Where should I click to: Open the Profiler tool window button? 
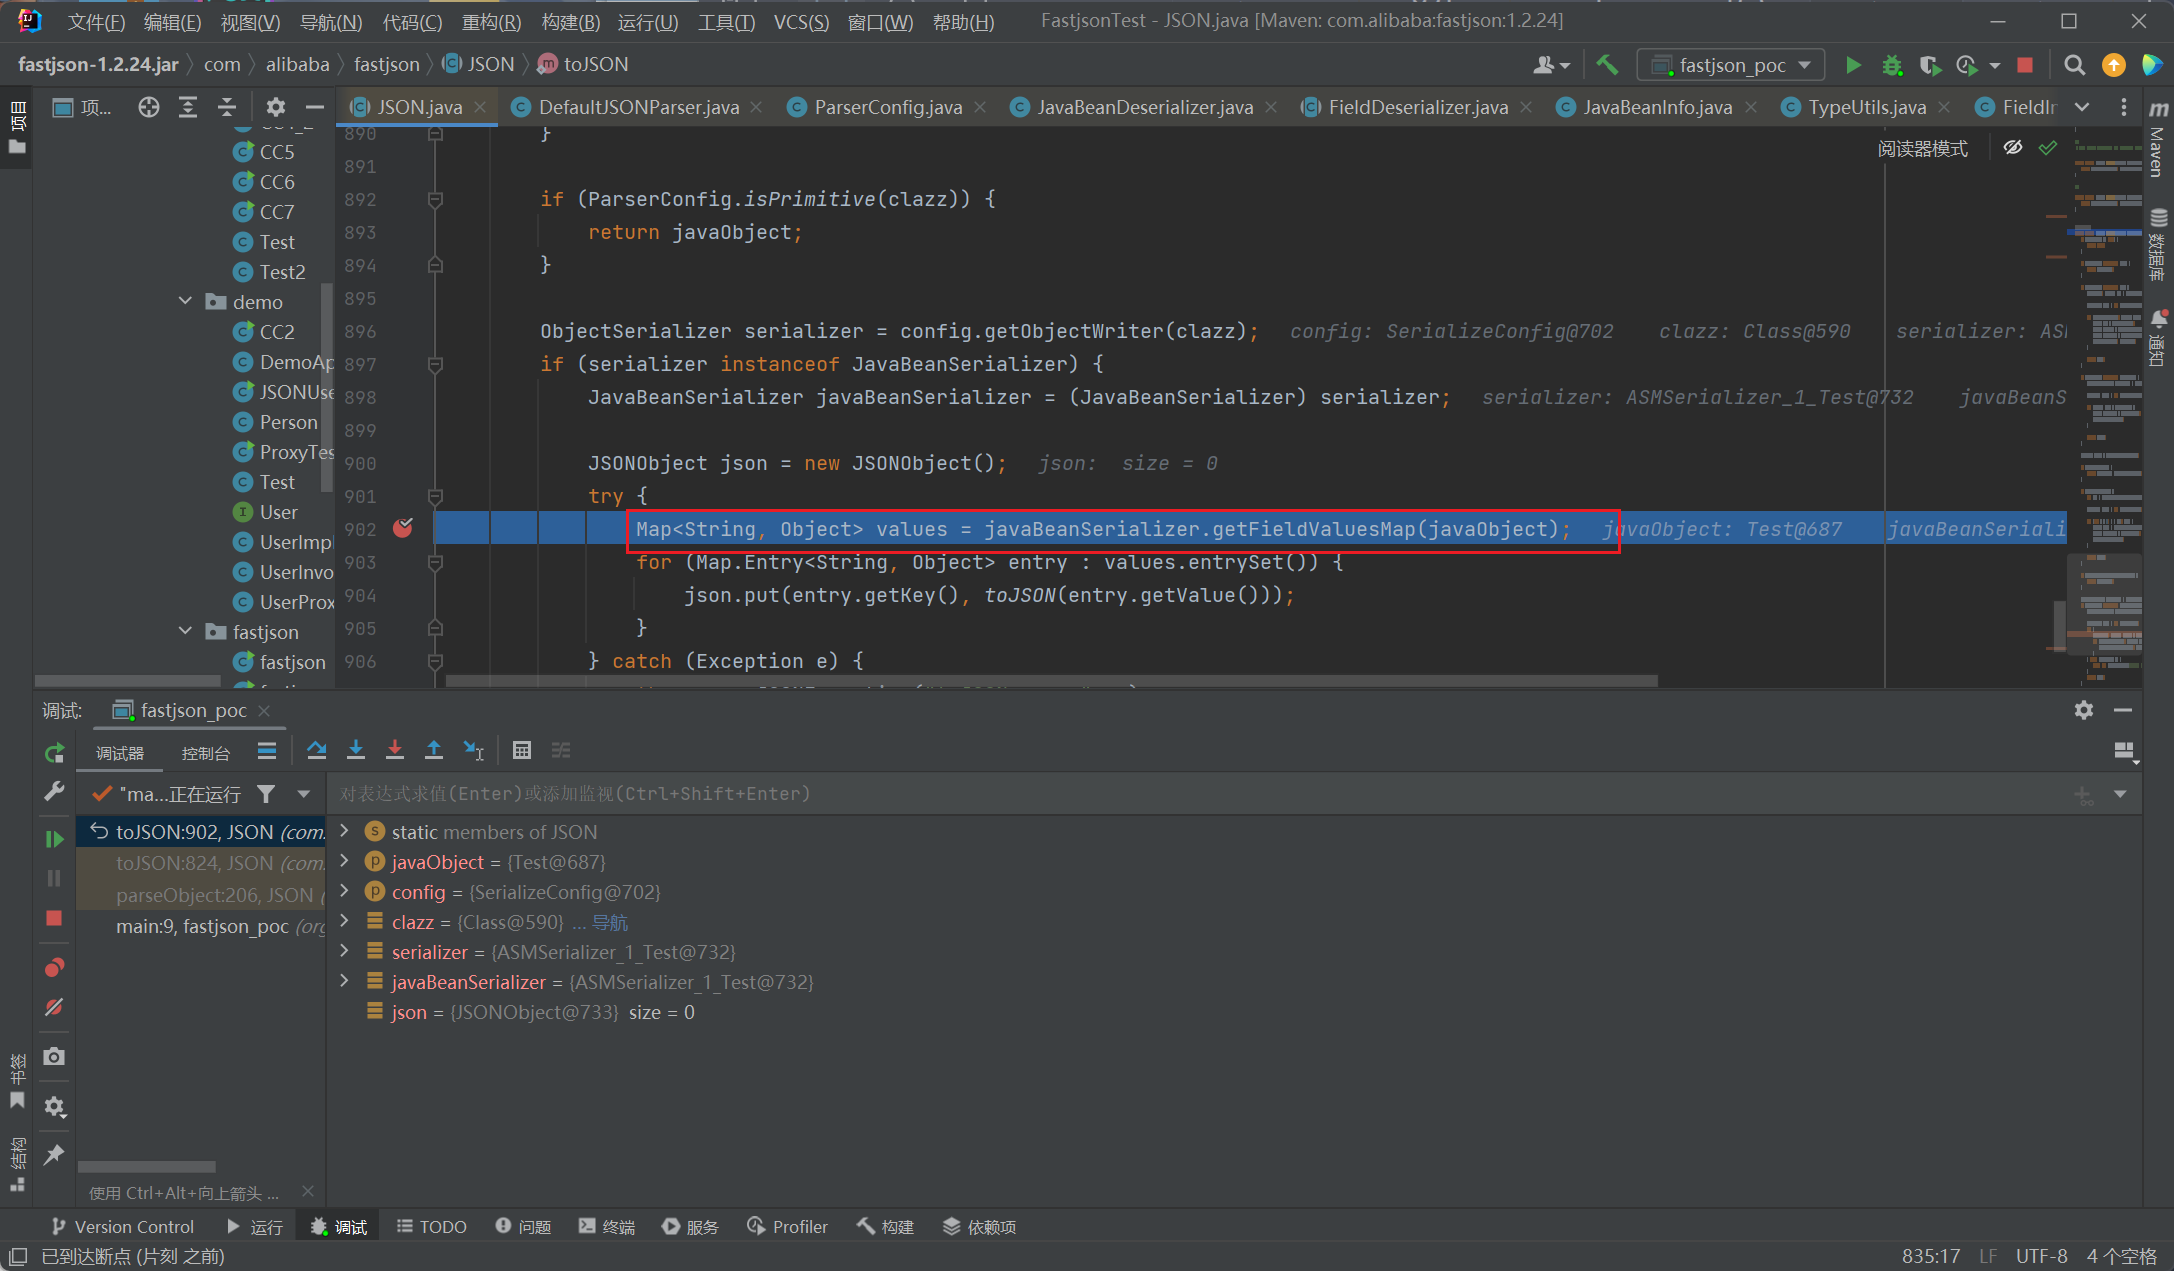(x=788, y=1226)
